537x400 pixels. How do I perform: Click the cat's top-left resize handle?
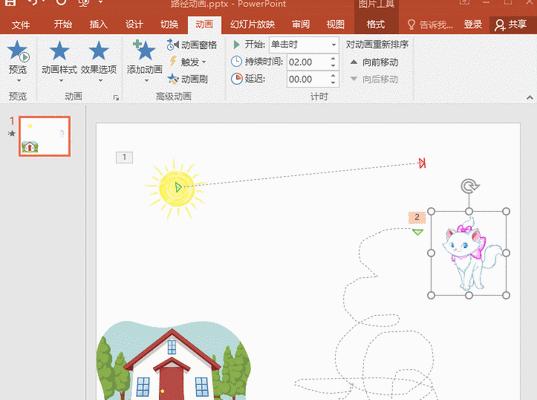tap(432, 211)
